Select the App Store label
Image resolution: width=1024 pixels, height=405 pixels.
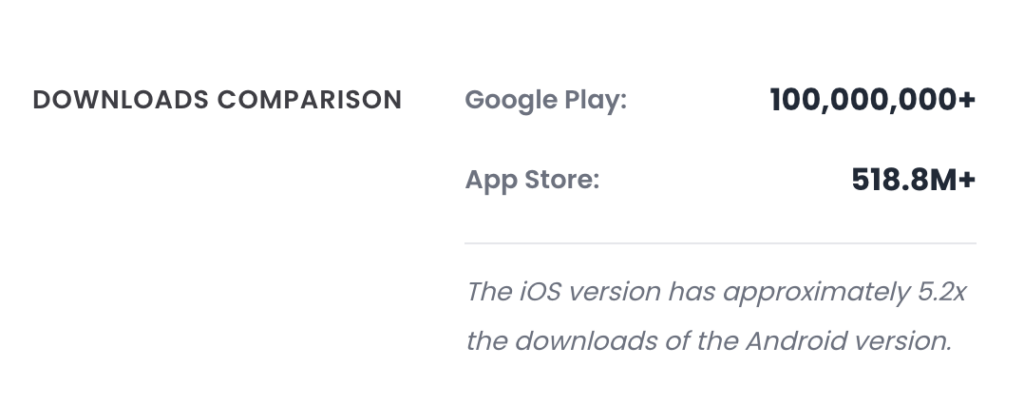532,181
